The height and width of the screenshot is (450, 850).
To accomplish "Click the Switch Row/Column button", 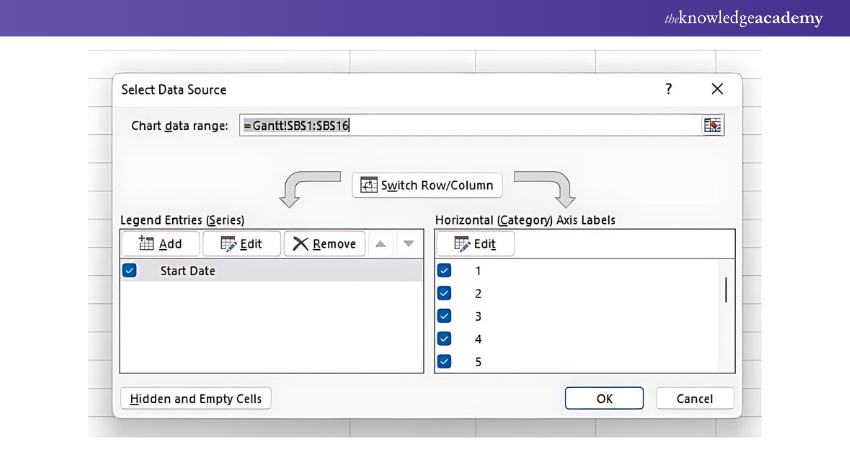I will click(427, 186).
